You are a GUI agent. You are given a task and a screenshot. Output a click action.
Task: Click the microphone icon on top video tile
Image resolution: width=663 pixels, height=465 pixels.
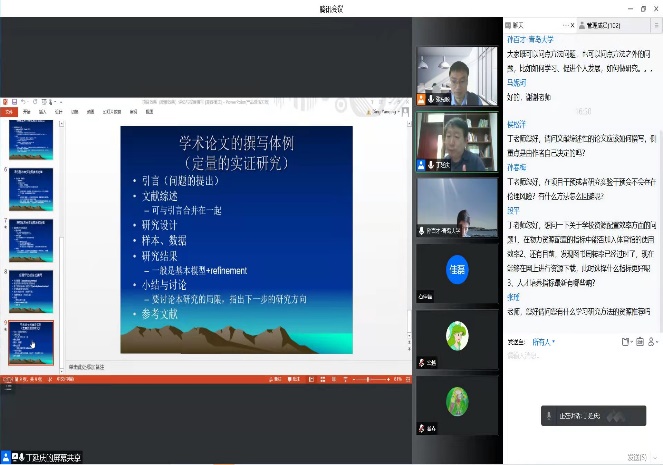[x=429, y=99]
